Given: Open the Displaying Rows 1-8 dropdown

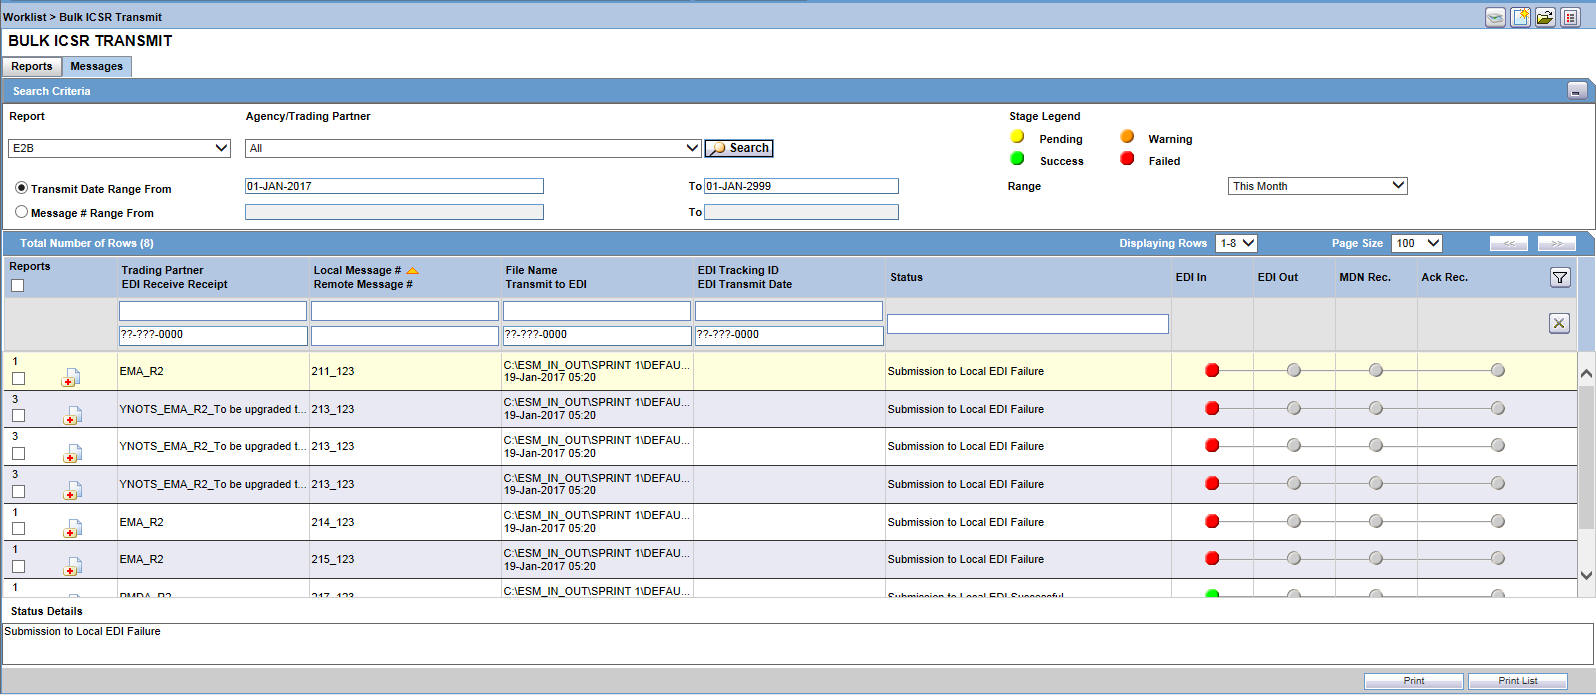Looking at the screenshot, I should 1236,243.
